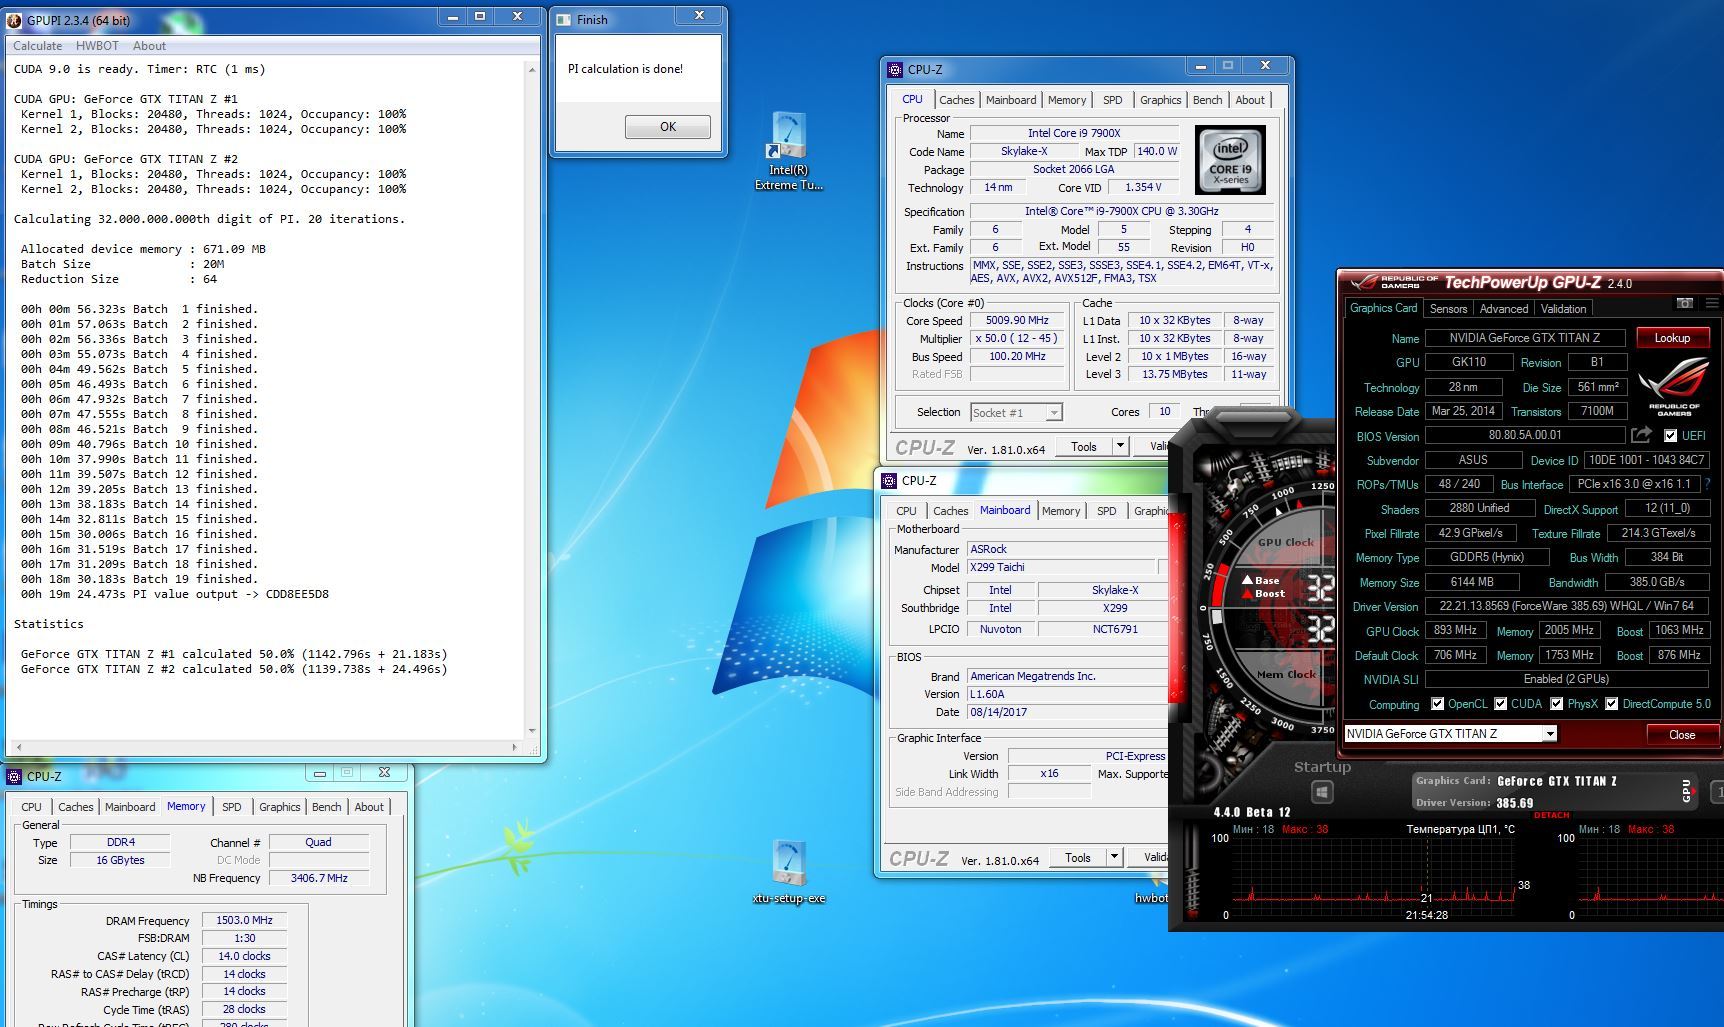Click the BIOS version export arrow icon

pyautogui.click(x=1641, y=434)
